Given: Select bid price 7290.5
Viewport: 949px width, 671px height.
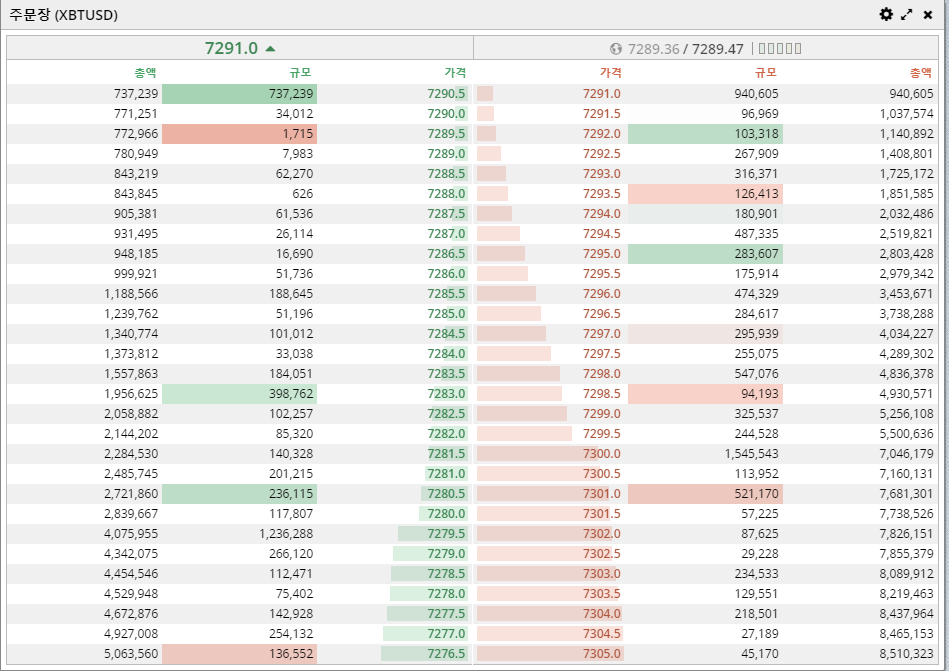Looking at the screenshot, I should (446, 94).
